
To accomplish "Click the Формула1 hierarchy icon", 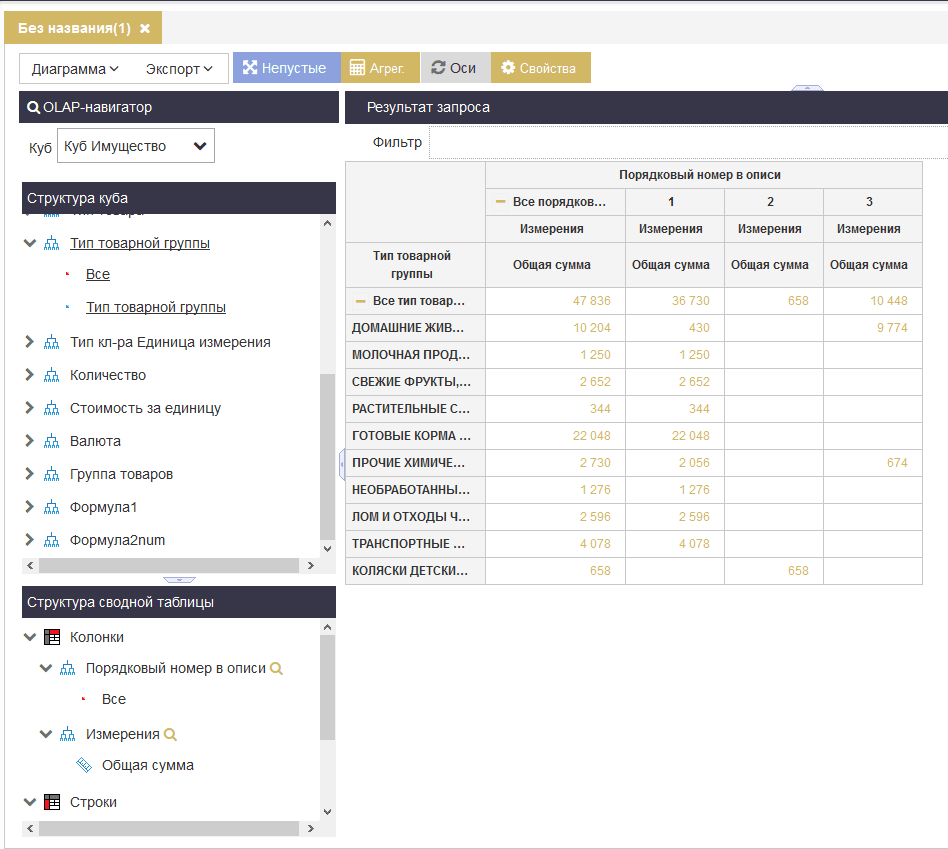I will click(x=52, y=507).
